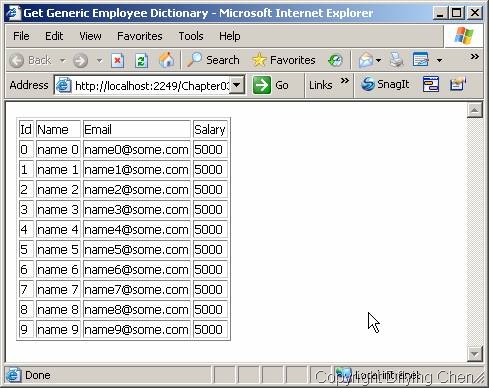Maximize the Internet Explorer window

click(x=457, y=13)
